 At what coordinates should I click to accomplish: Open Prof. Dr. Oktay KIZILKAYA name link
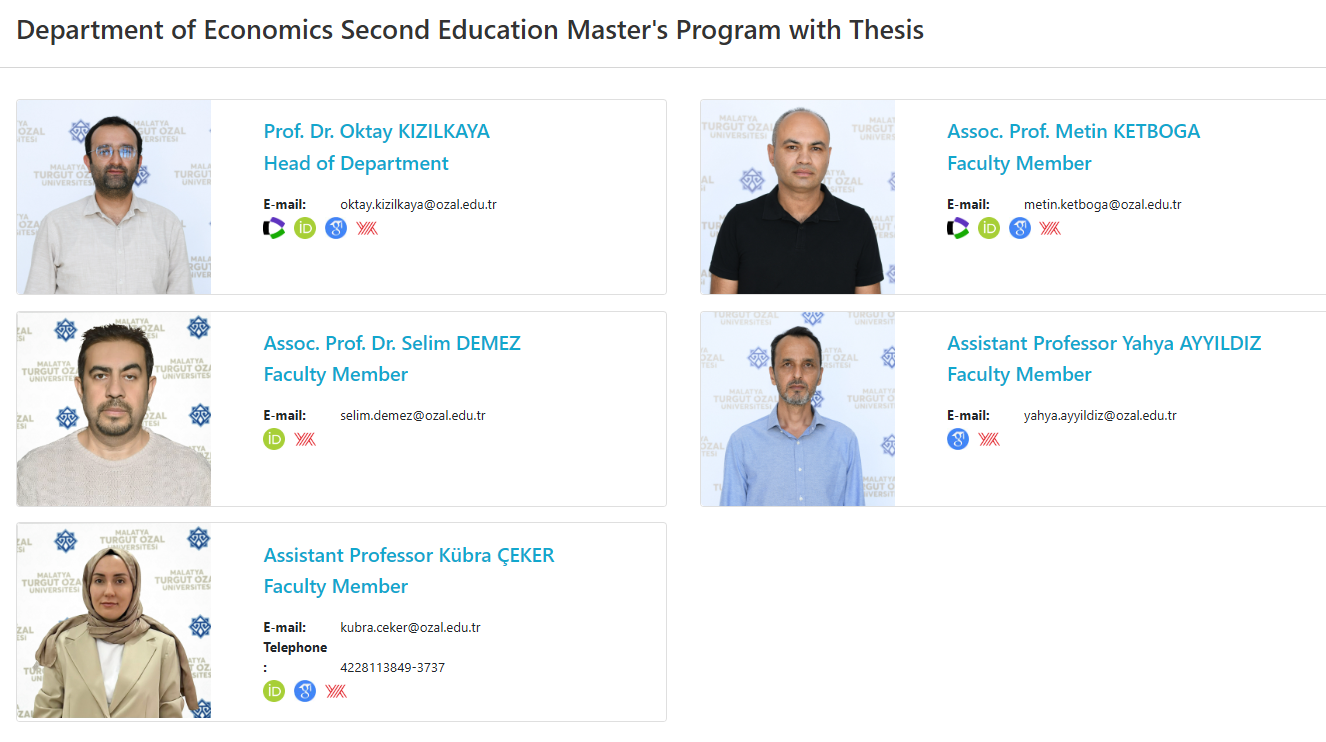[x=376, y=131]
